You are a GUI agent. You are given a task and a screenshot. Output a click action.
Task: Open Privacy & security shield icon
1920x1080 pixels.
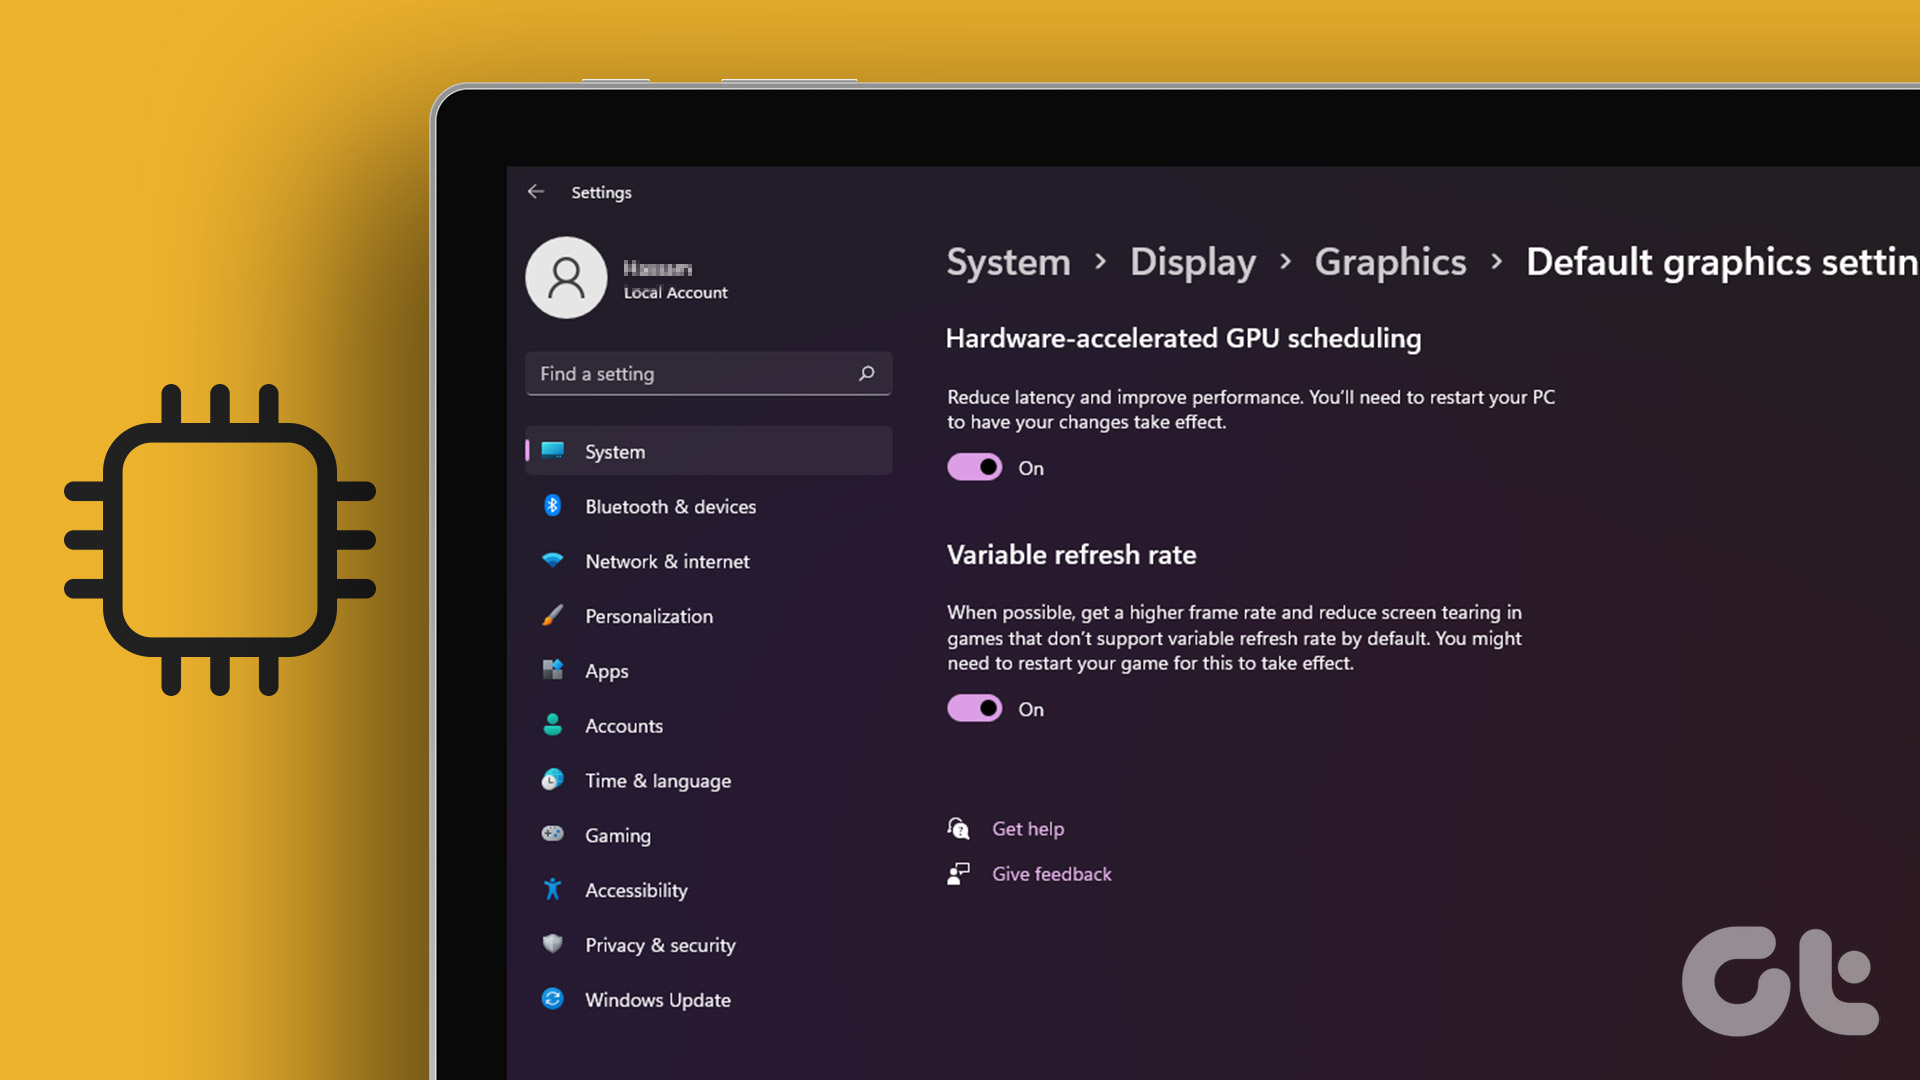(553, 944)
